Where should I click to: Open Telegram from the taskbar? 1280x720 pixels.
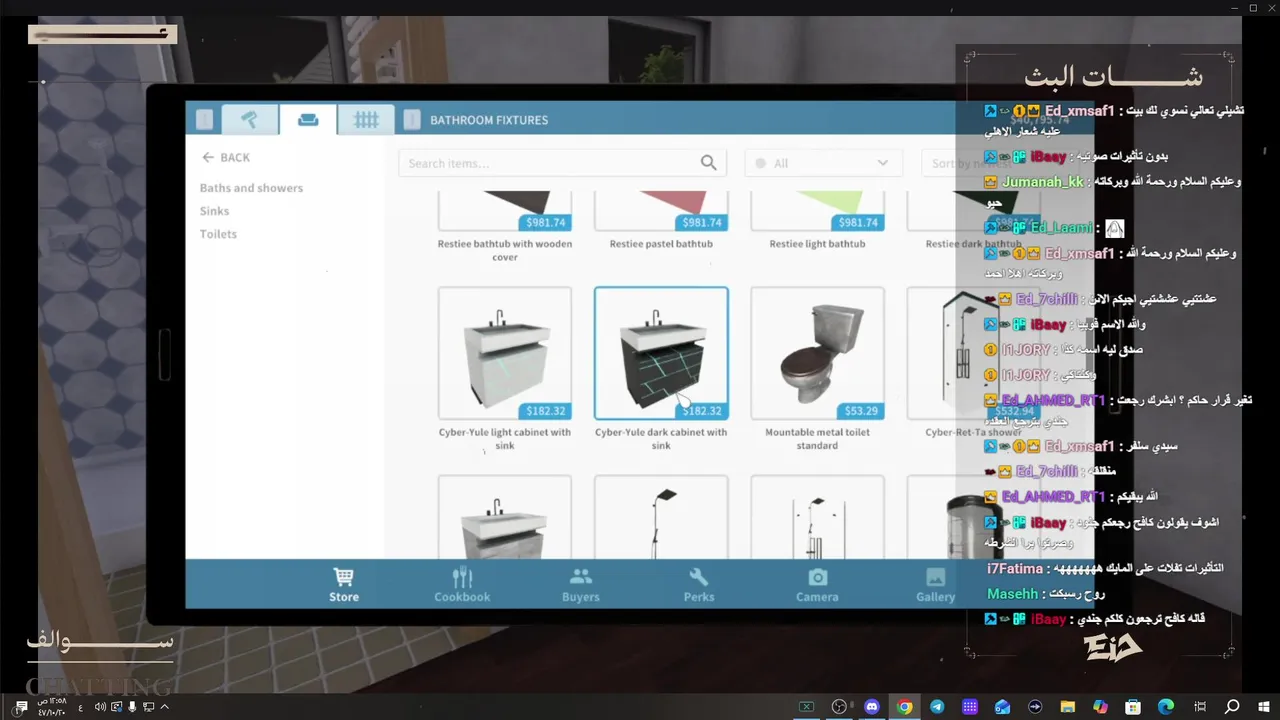(x=937, y=707)
